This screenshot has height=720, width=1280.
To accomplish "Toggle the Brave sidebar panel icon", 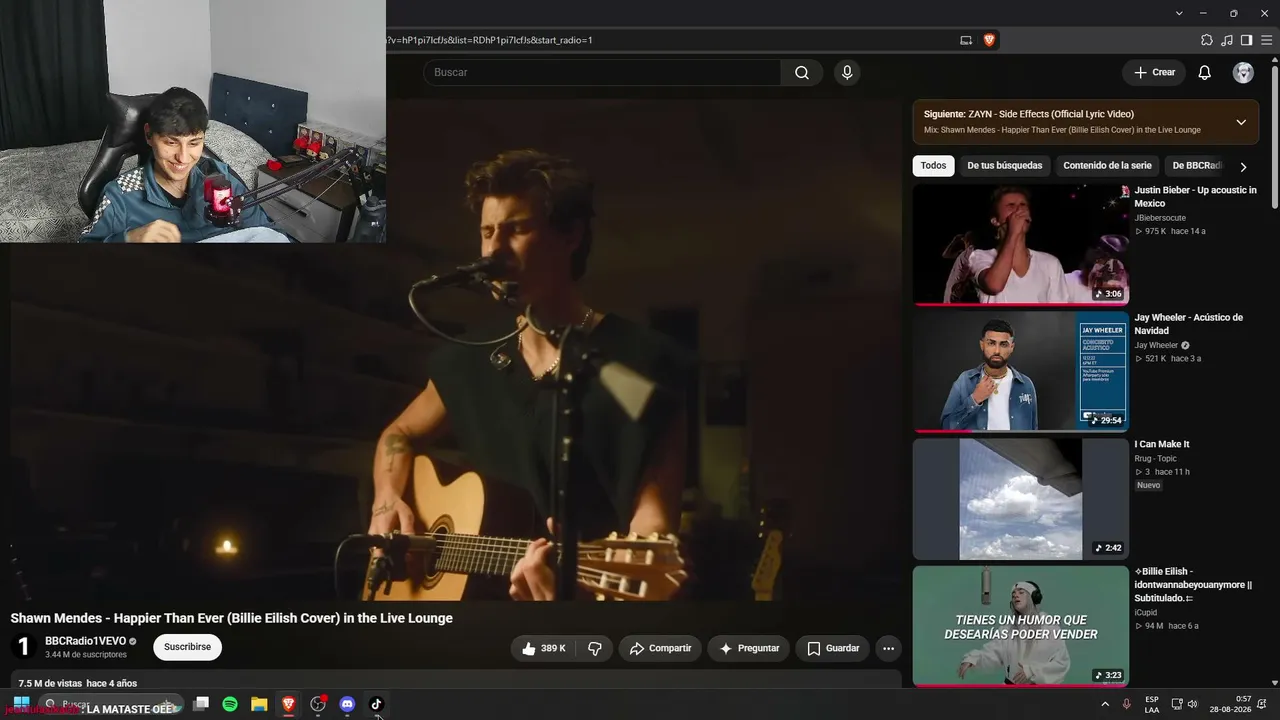I will point(1246,40).
